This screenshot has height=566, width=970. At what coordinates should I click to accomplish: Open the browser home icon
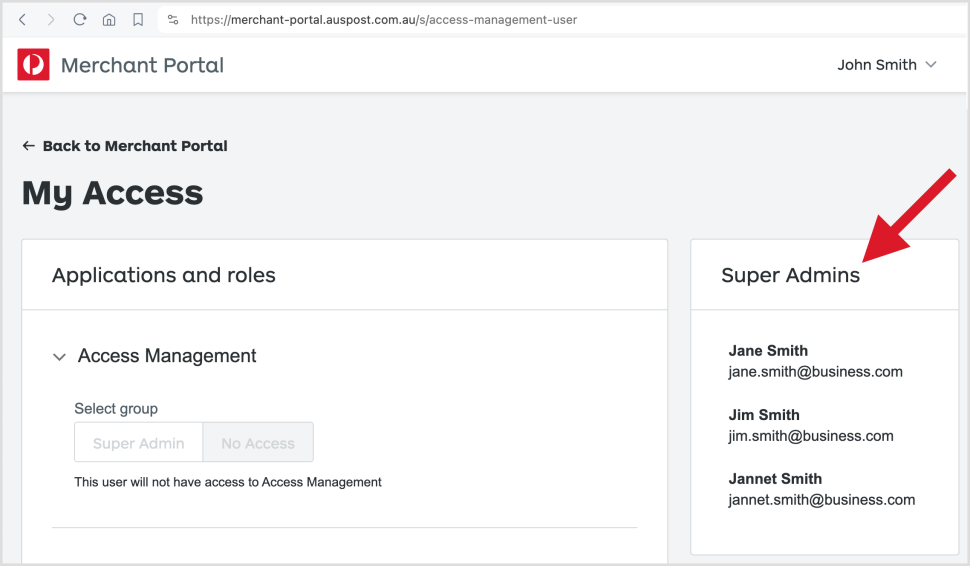109,20
